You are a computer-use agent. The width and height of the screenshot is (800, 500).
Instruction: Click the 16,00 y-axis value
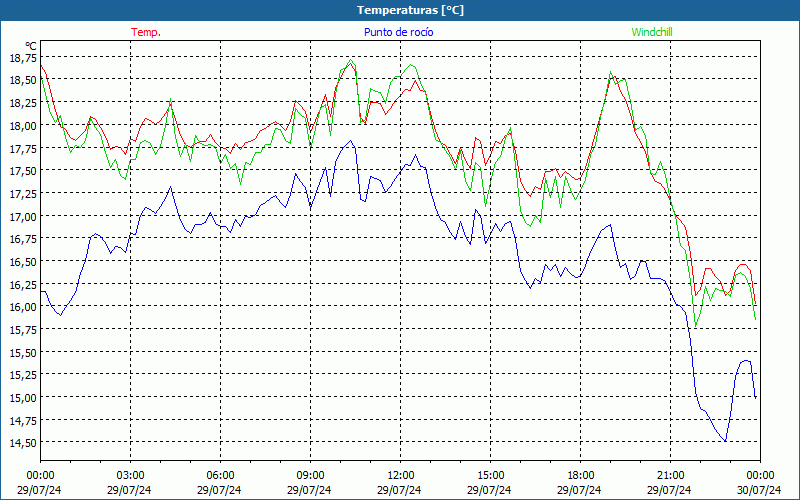coord(23,307)
